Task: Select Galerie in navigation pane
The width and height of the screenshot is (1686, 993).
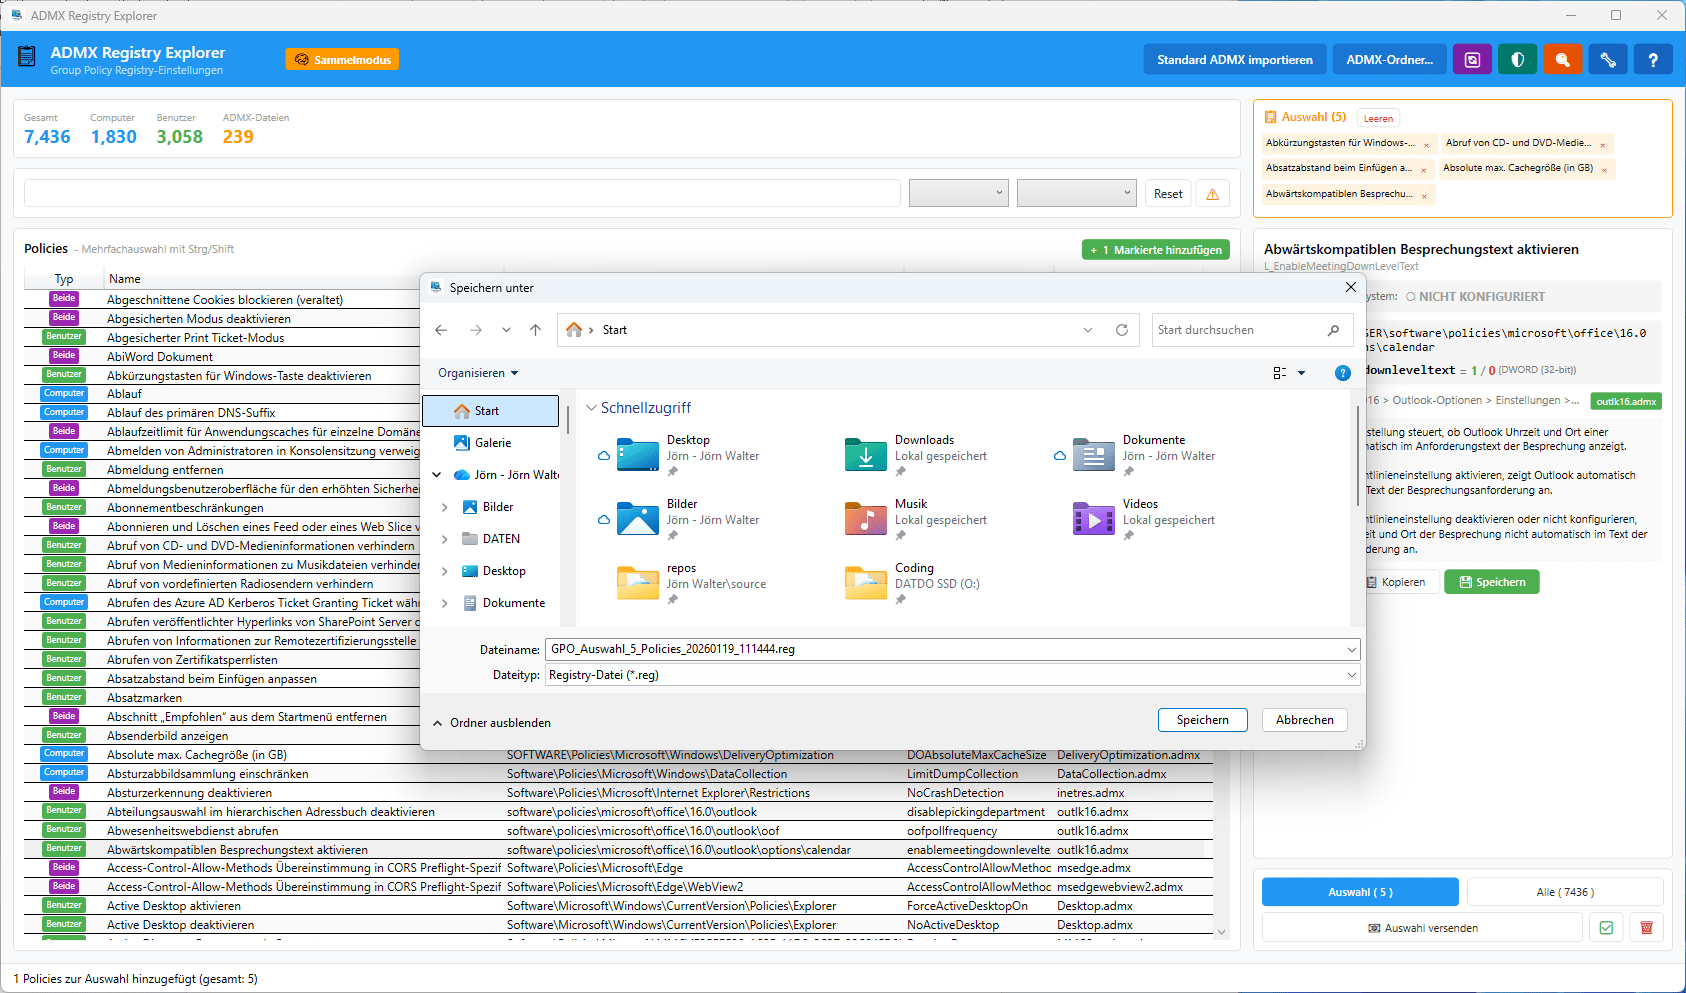Action: (x=492, y=443)
